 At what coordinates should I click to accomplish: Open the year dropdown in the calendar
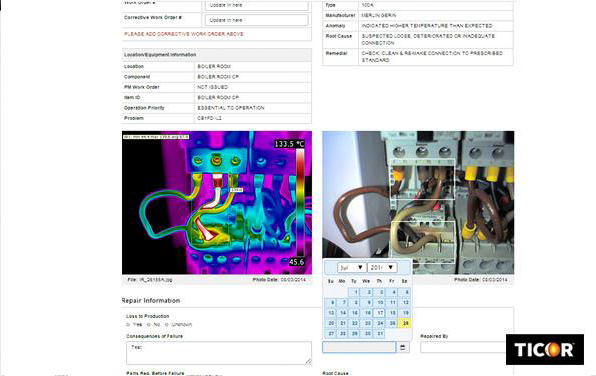(x=382, y=268)
